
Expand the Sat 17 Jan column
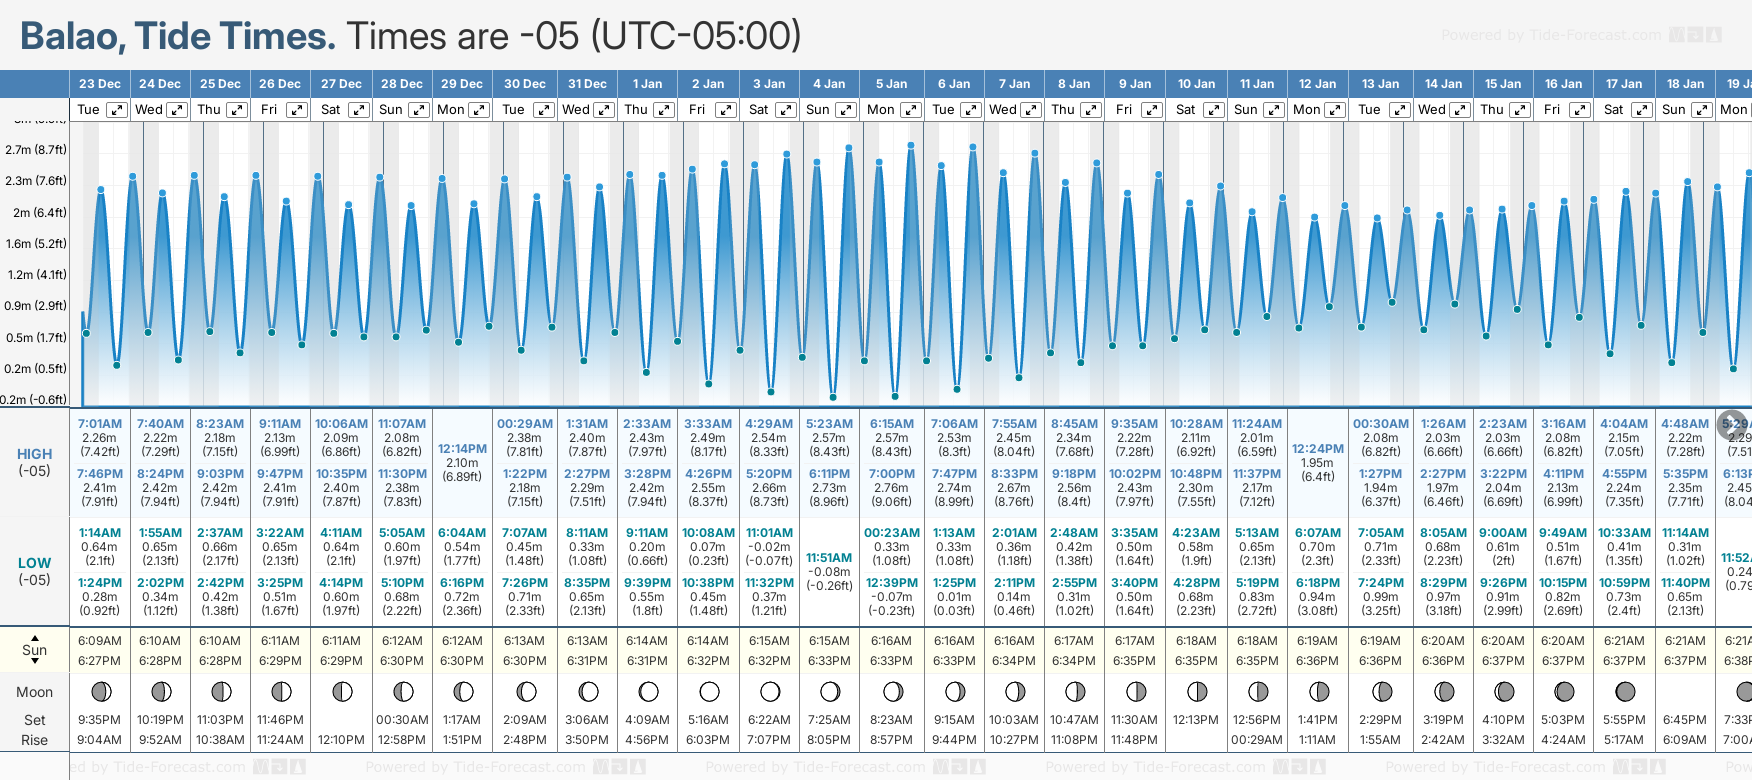coord(1641,110)
